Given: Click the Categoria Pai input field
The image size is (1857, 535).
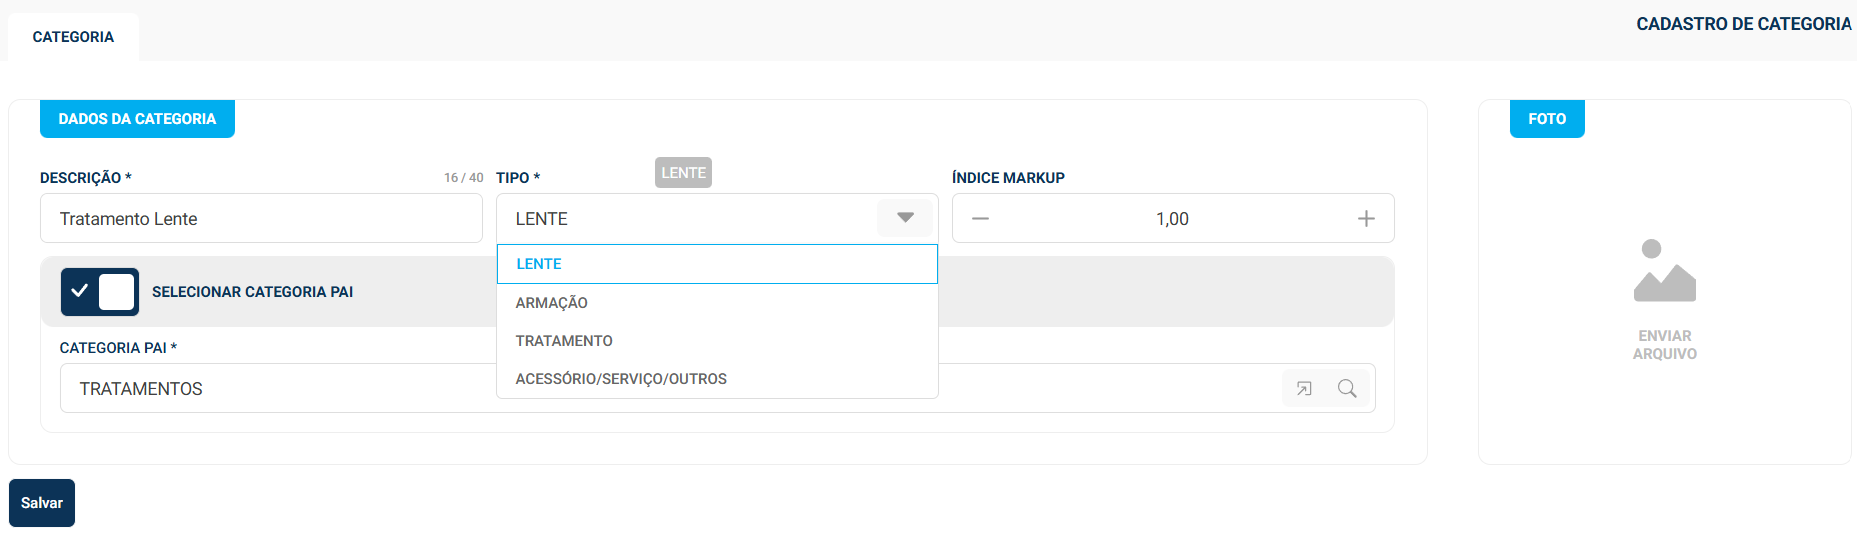Looking at the screenshot, I should pos(270,389).
